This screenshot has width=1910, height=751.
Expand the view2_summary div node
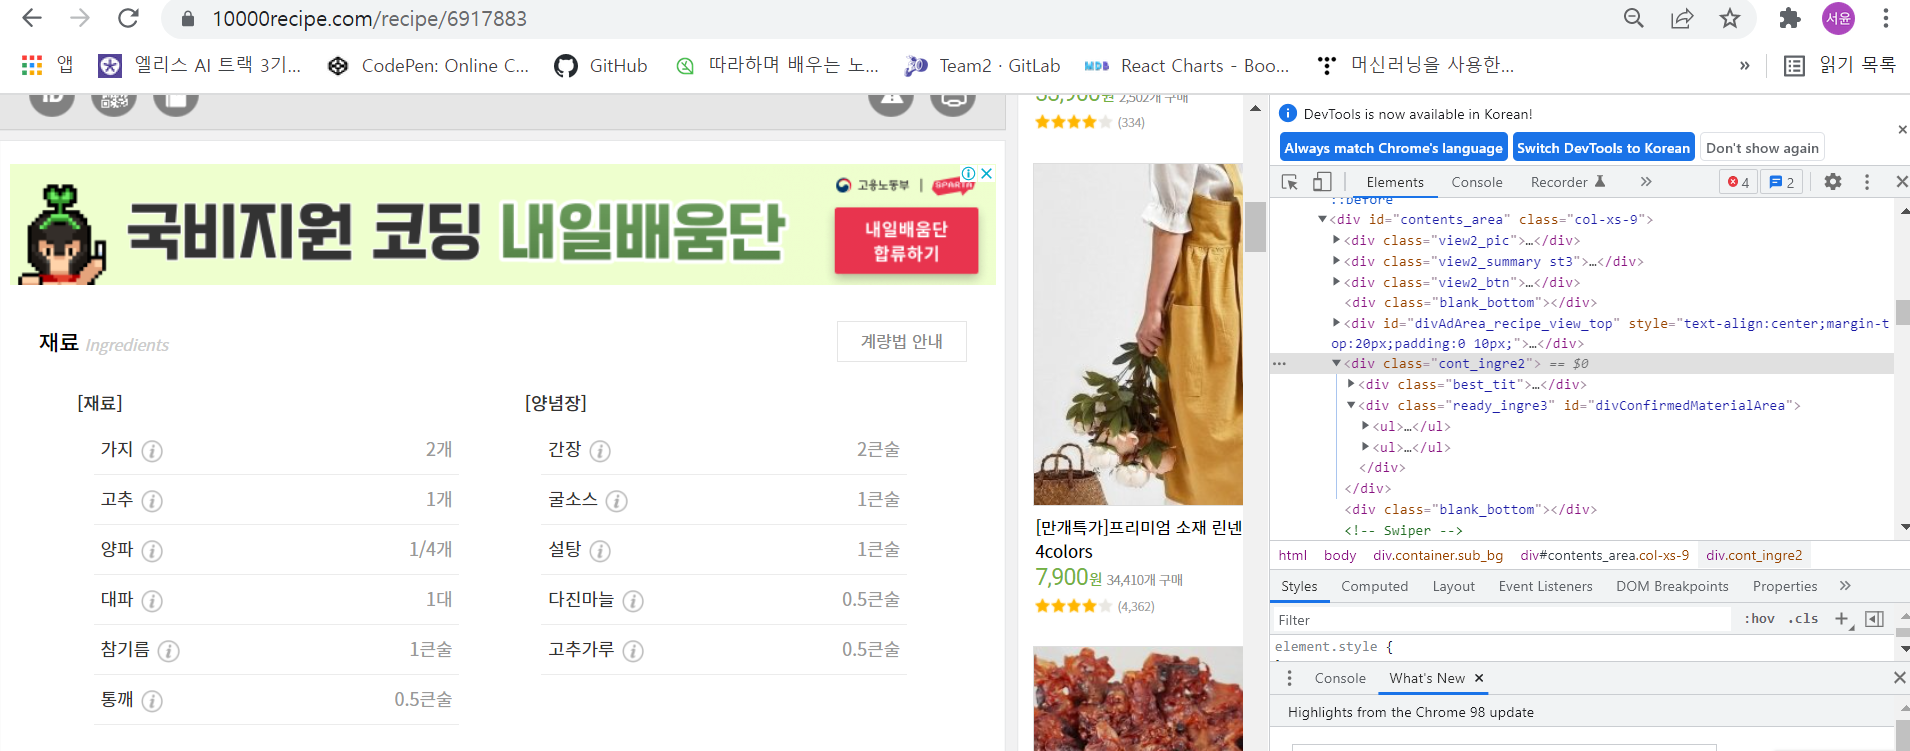point(1337,261)
